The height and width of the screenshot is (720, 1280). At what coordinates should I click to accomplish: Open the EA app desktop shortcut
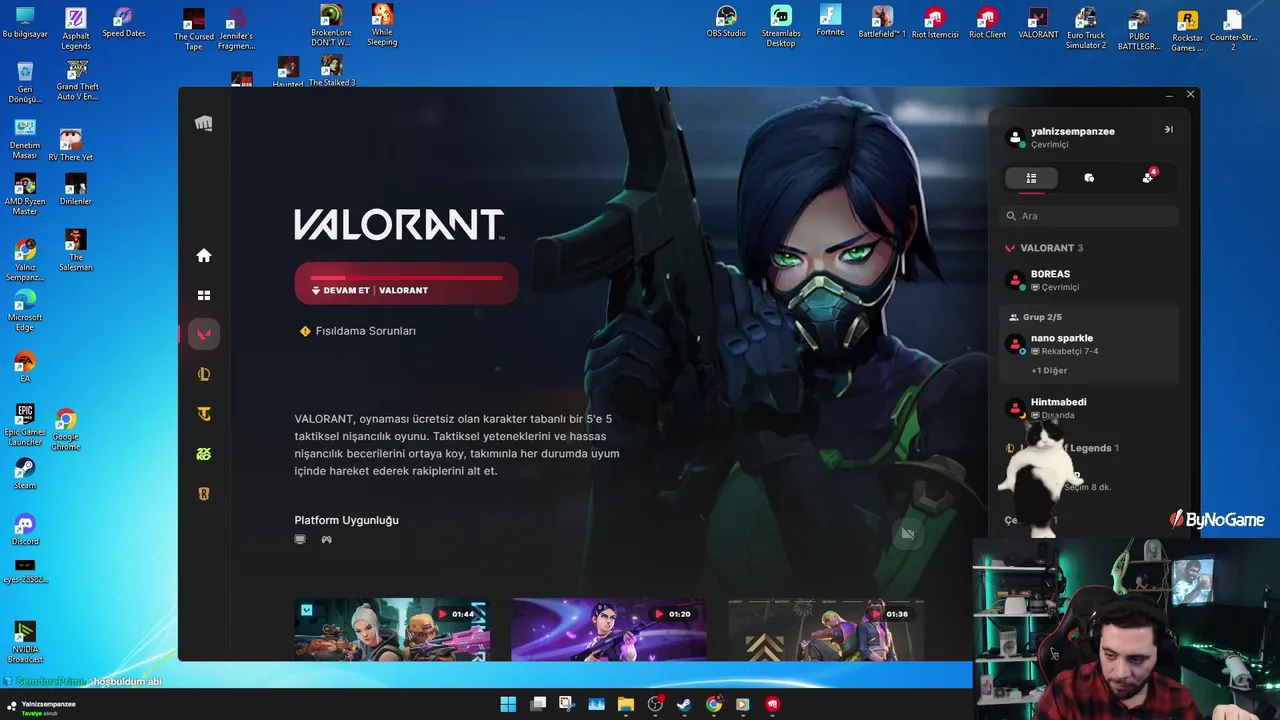25,367
